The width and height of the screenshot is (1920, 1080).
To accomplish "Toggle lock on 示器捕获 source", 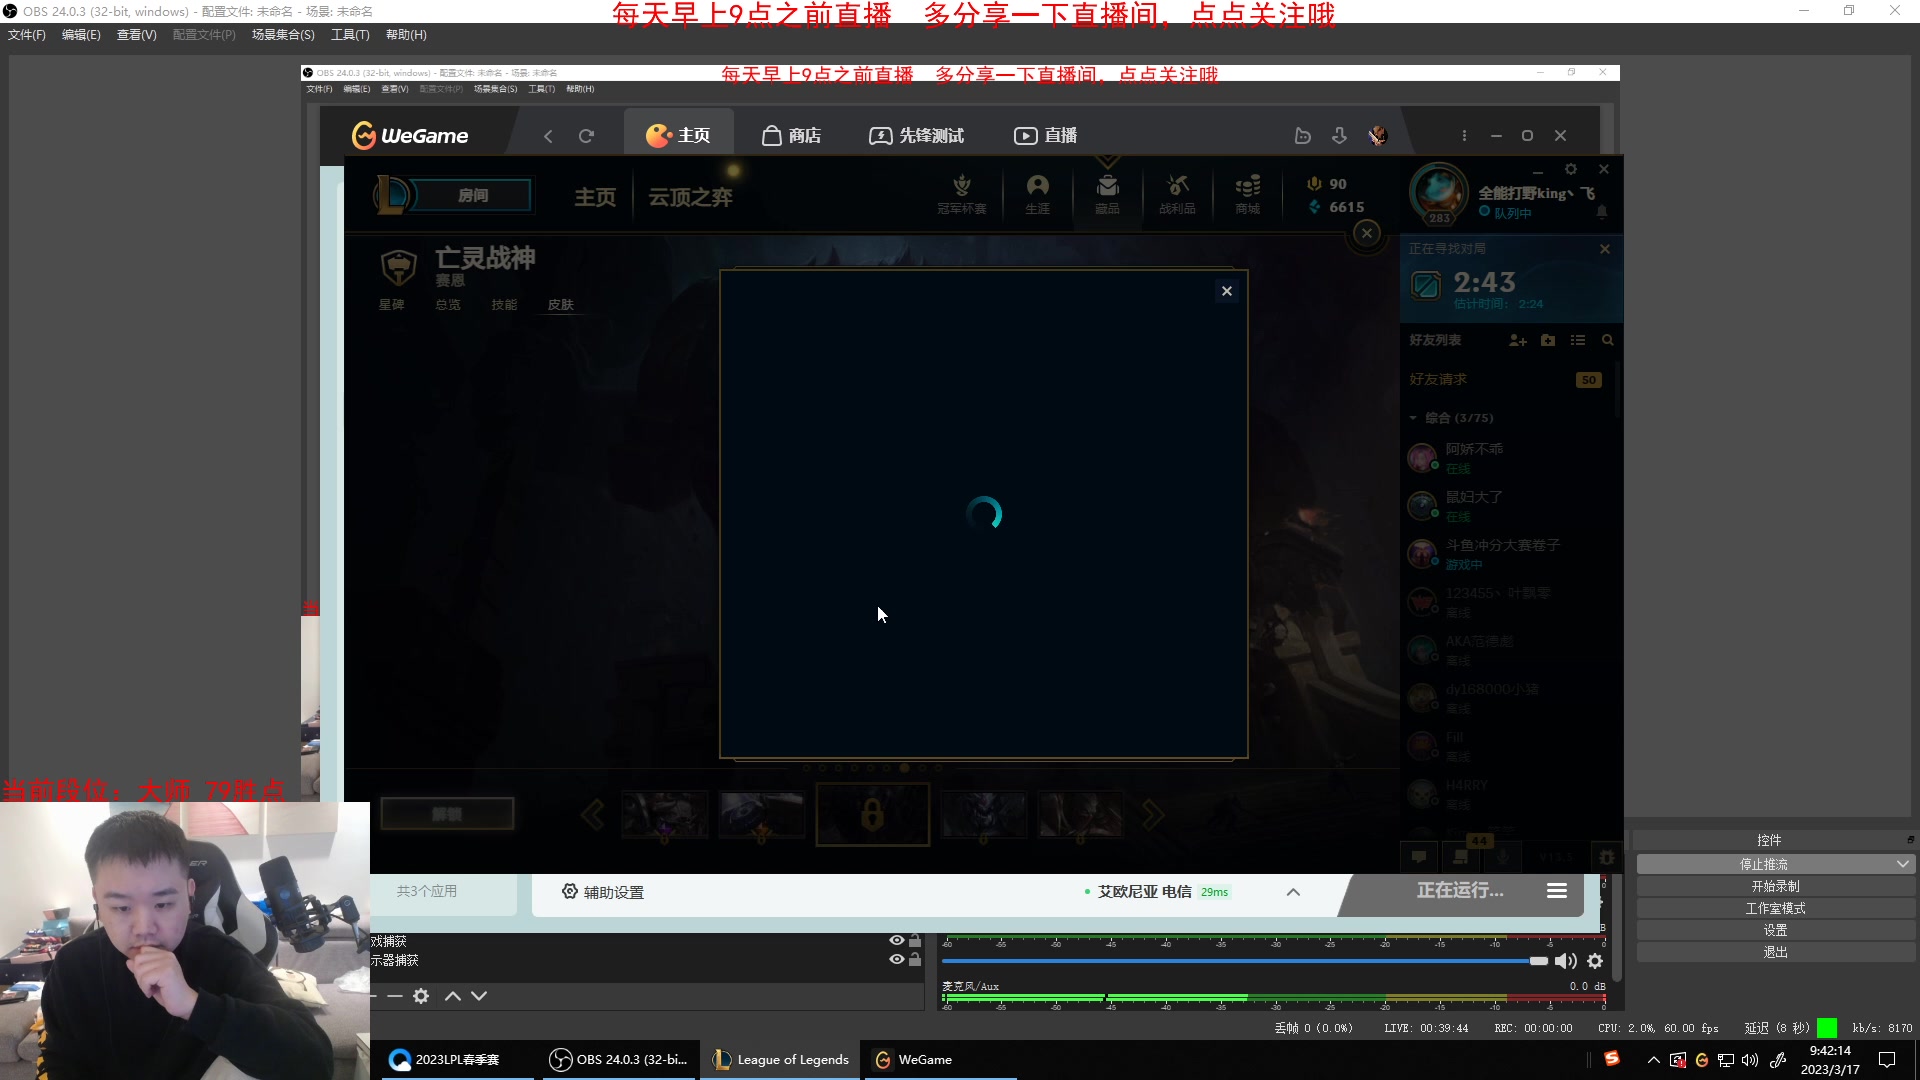I will tap(915, 960).
